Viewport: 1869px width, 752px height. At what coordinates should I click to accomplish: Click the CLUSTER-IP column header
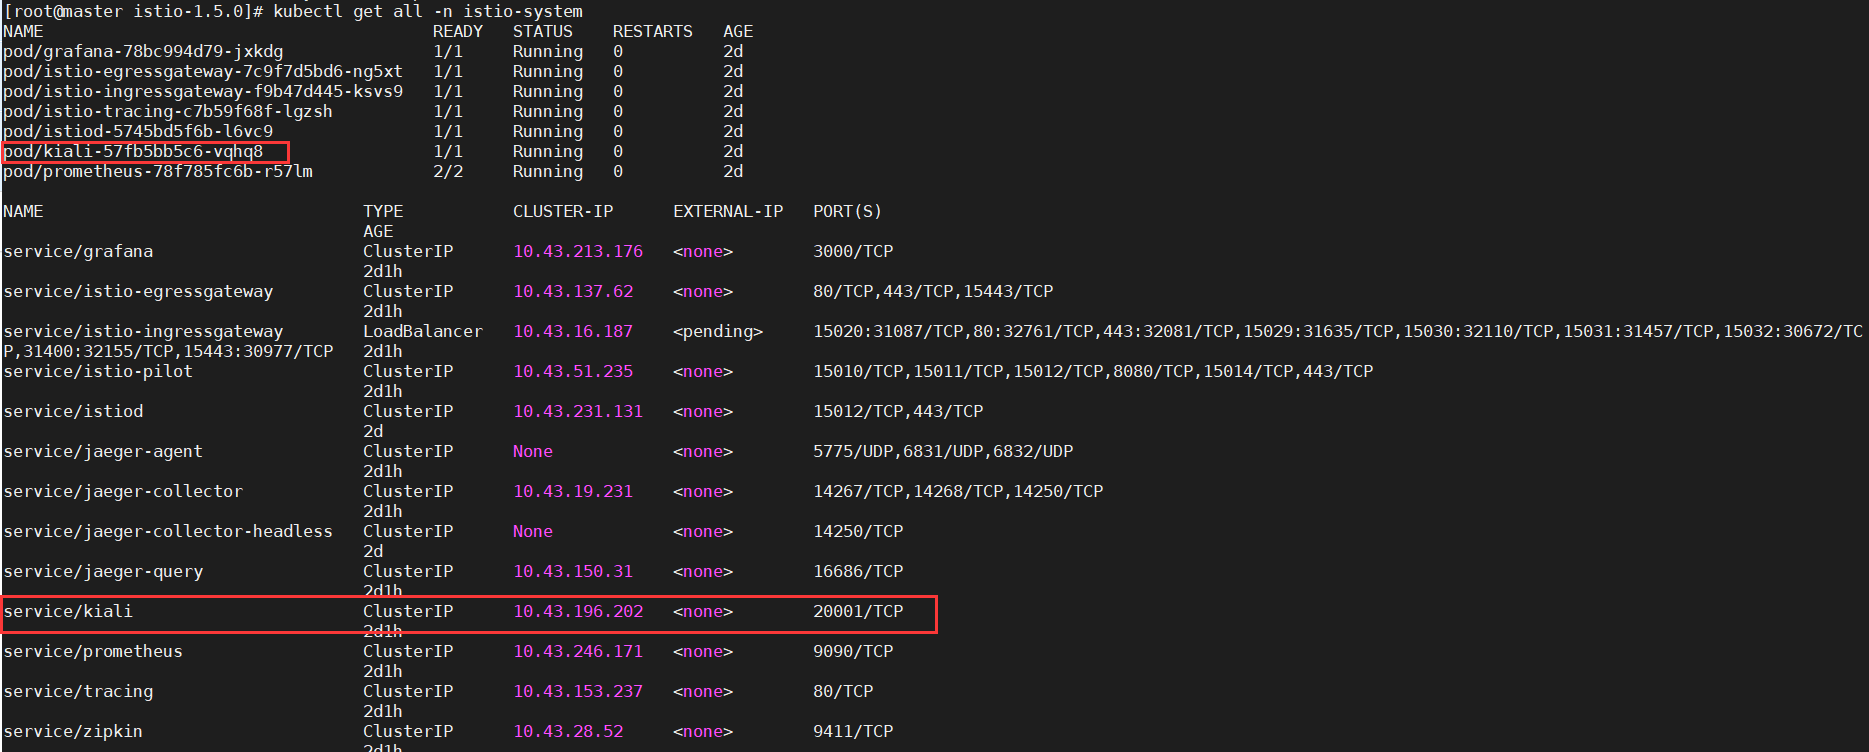click(x=563, y=212)
